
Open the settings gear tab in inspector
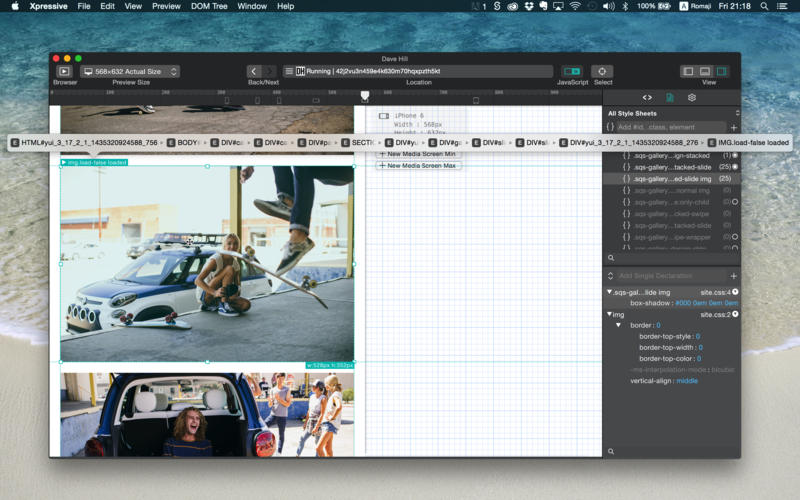691,98
